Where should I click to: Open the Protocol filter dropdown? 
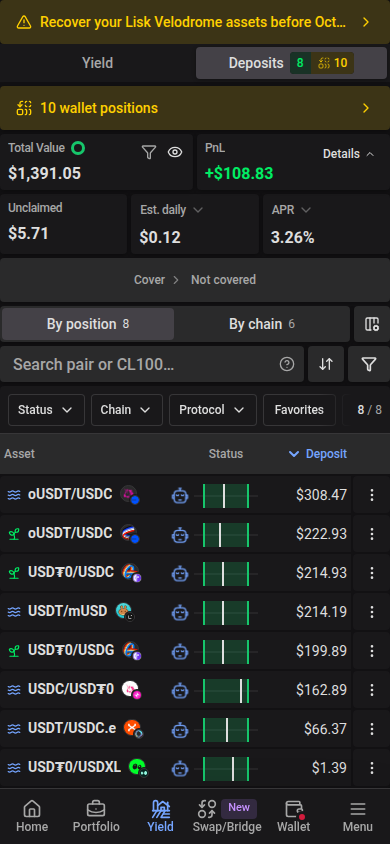click(x=212, y=410)
